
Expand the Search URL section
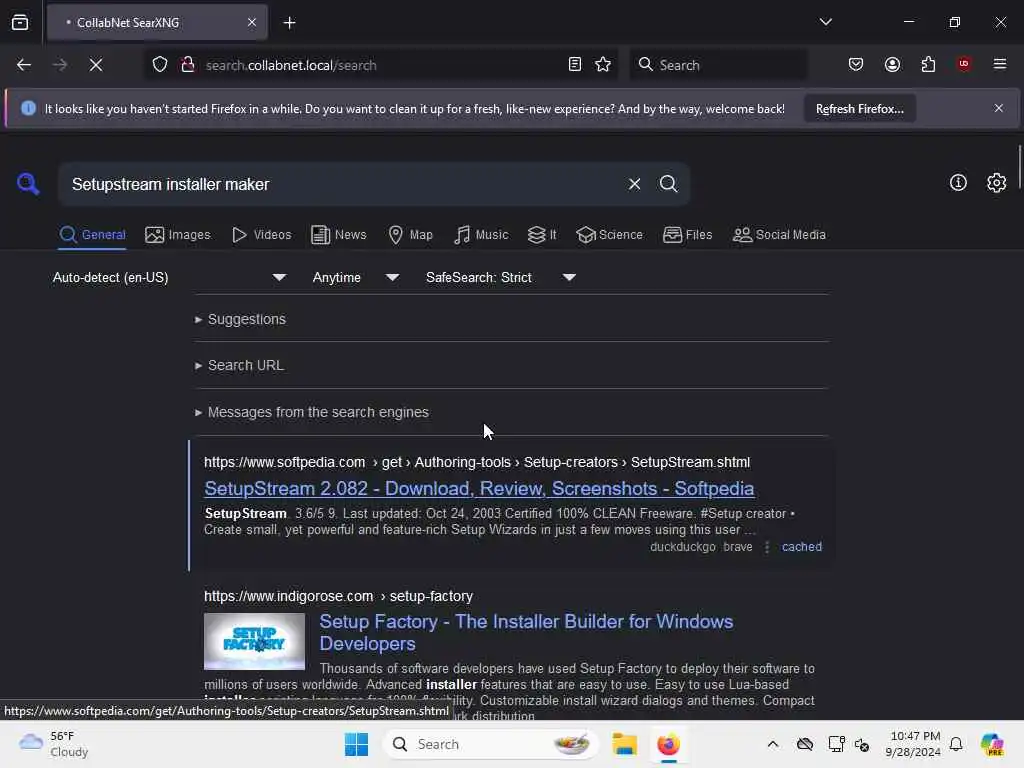(240, 366)
